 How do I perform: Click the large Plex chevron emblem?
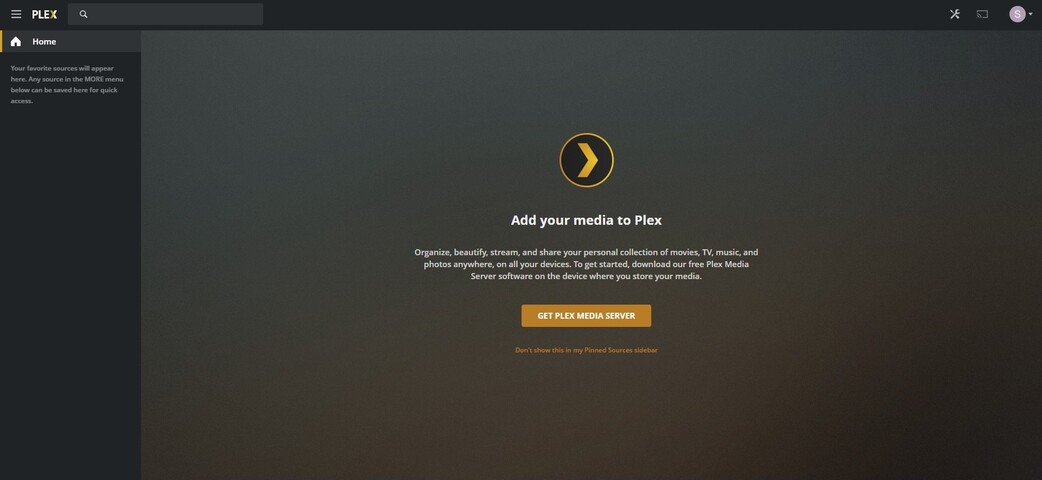(x=586, y=160)
